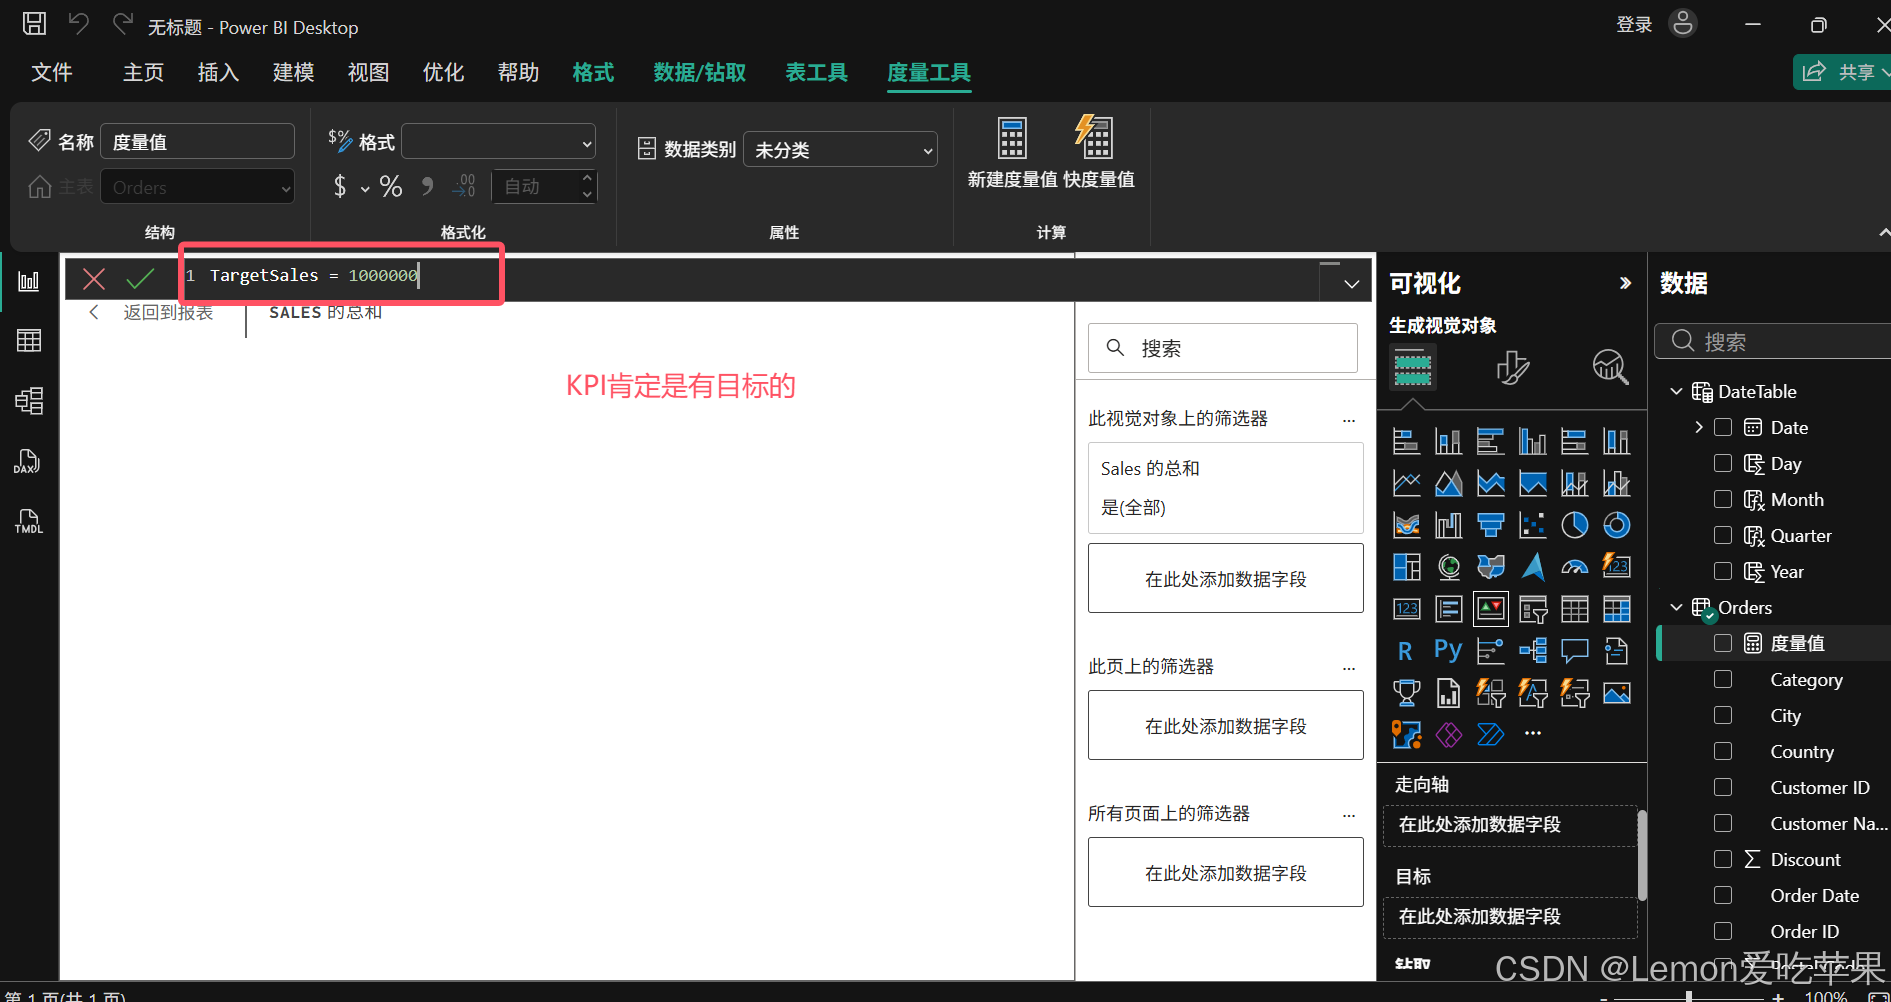This screenshot has height=1002, width=1891.
Task: Open the 共享 share dropdown arrow
Action: [1886, 72]
